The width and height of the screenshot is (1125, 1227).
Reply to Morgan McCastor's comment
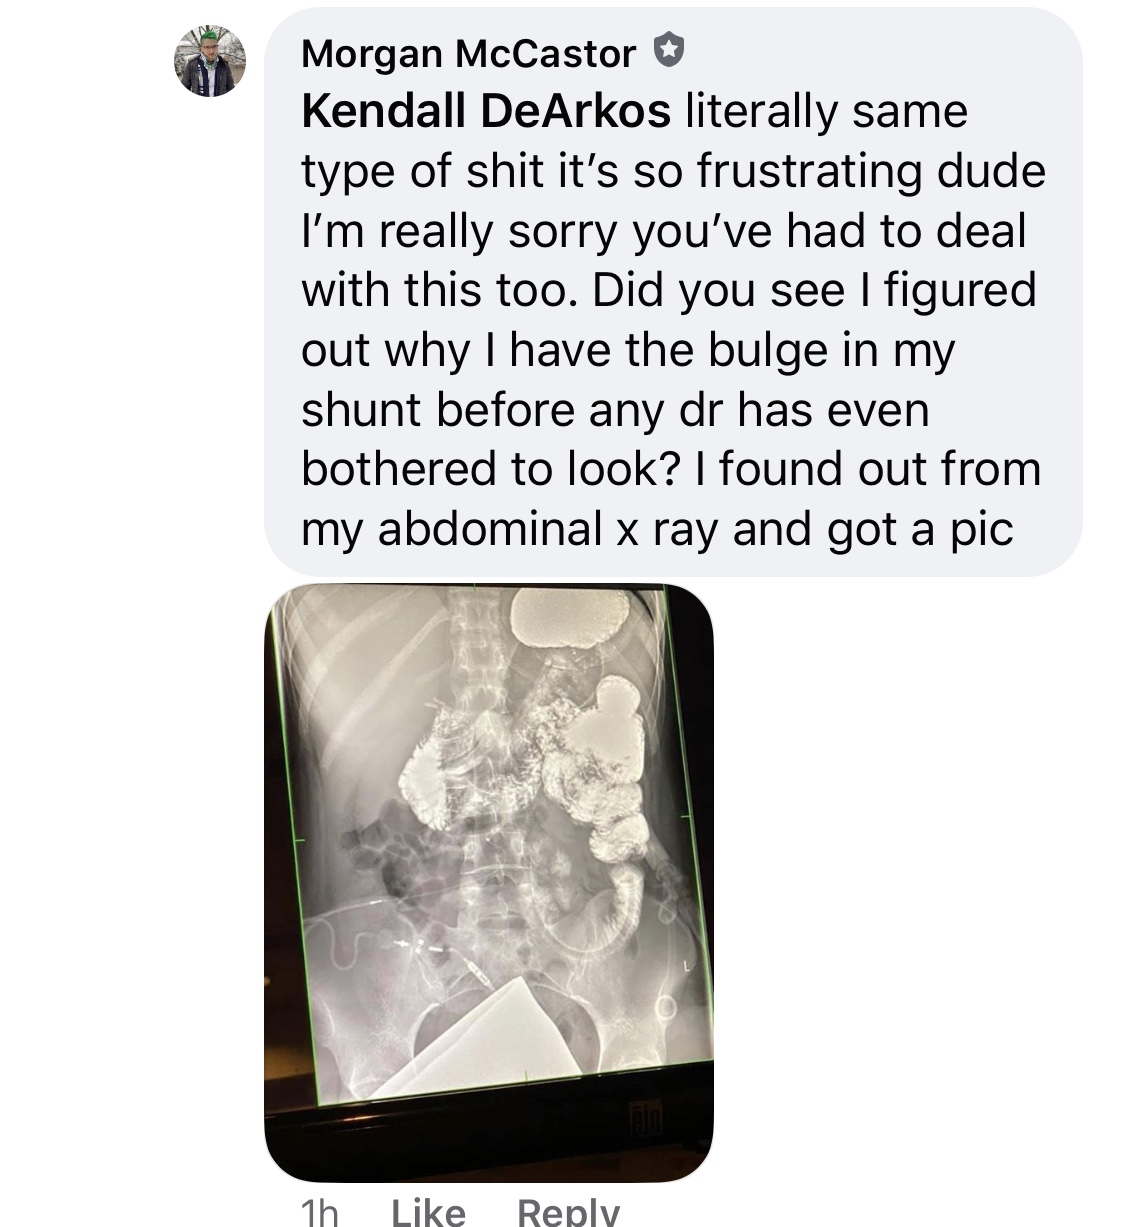568,1212
